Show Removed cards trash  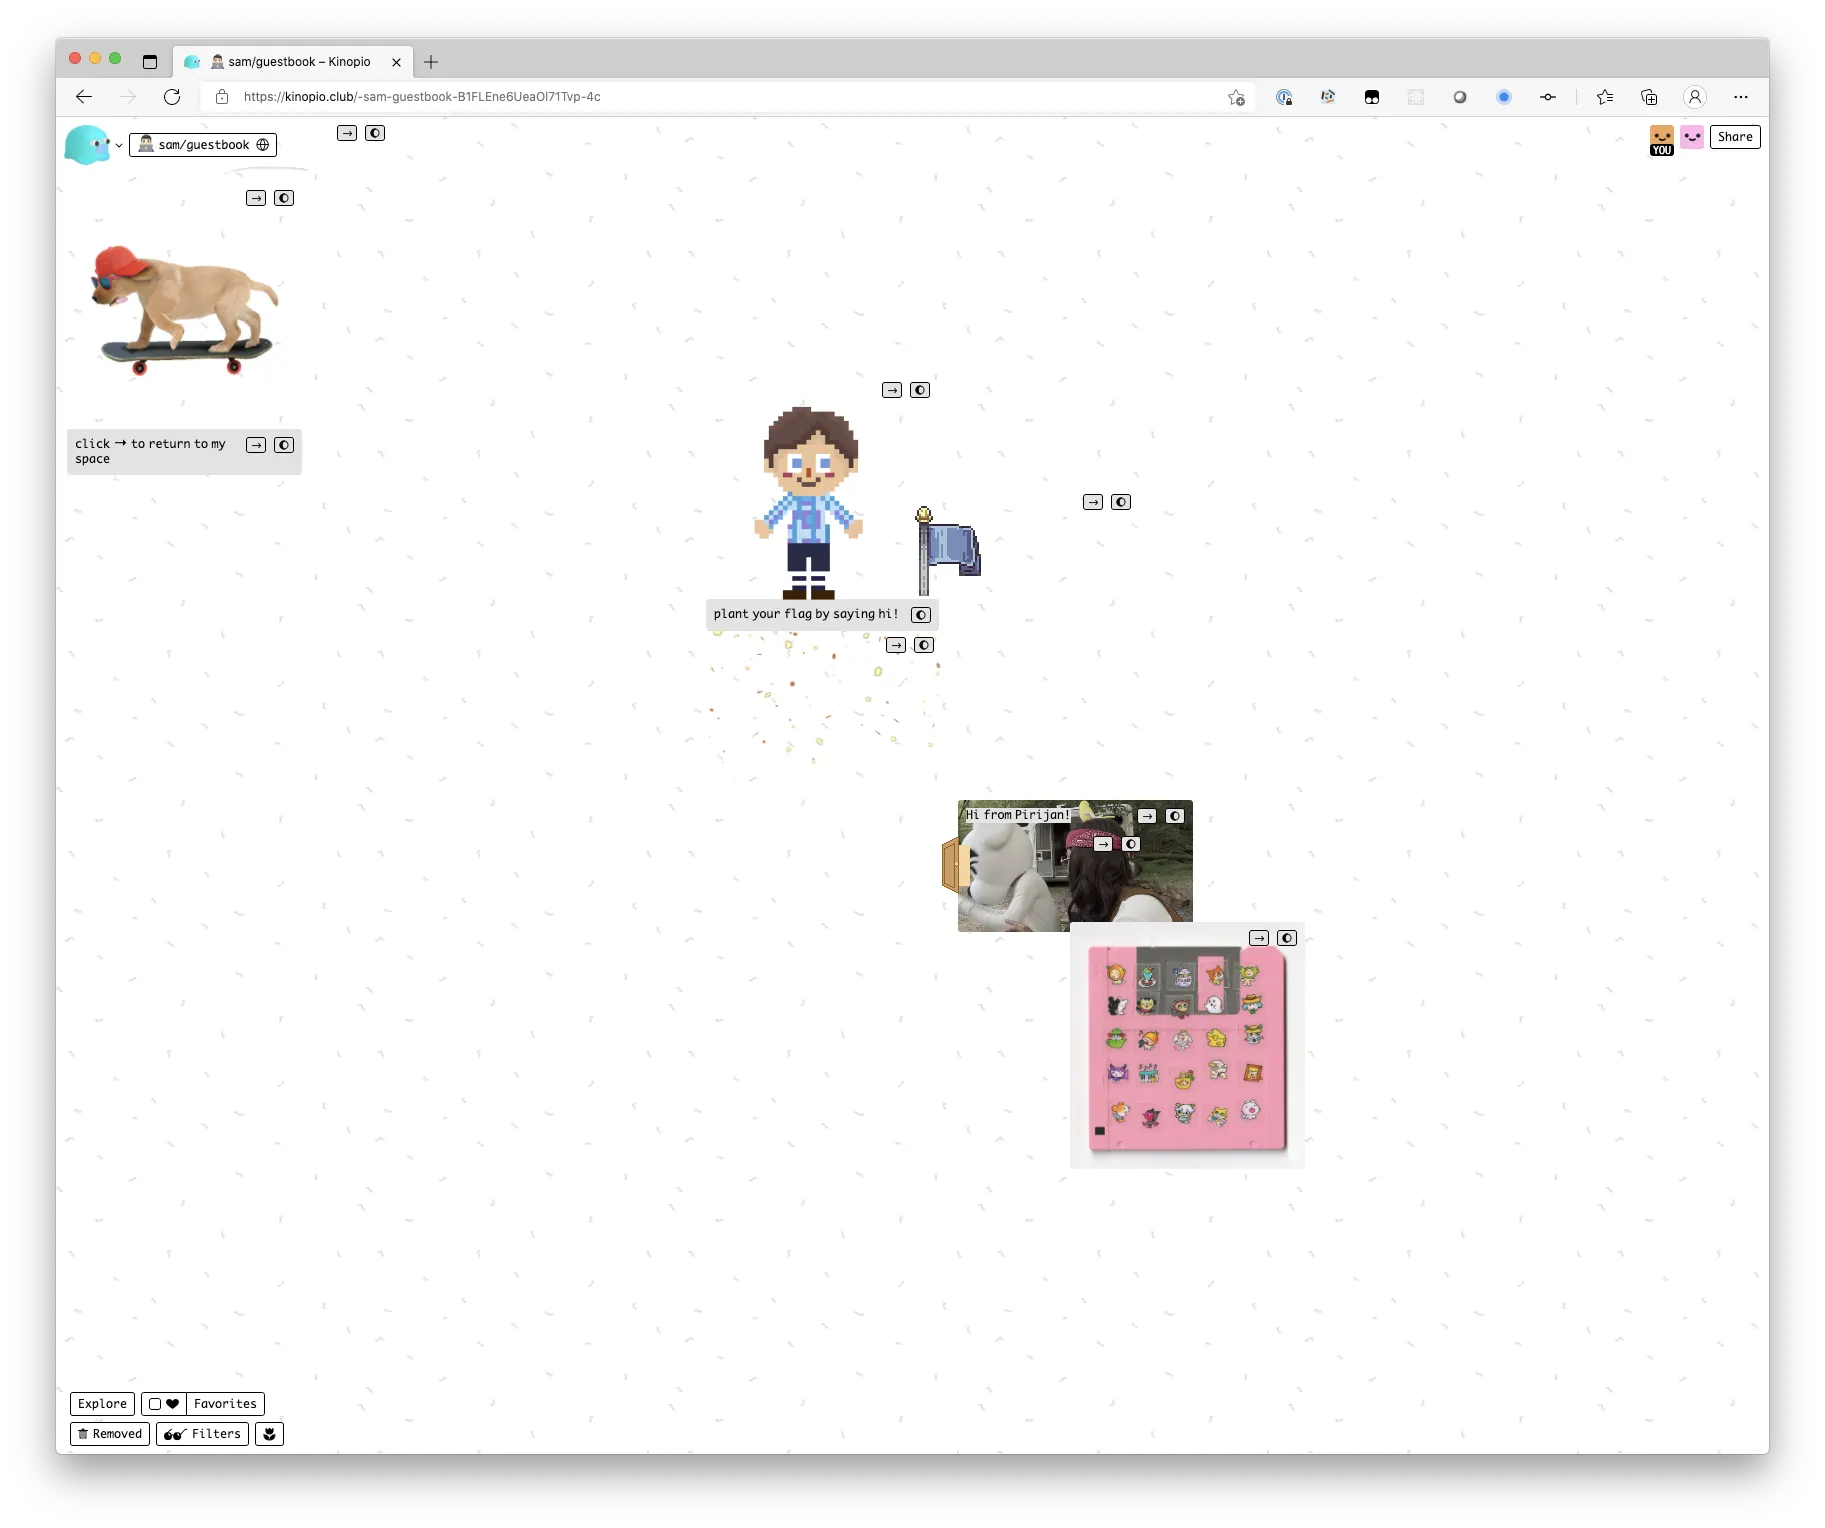click(x=110, y=1434)
